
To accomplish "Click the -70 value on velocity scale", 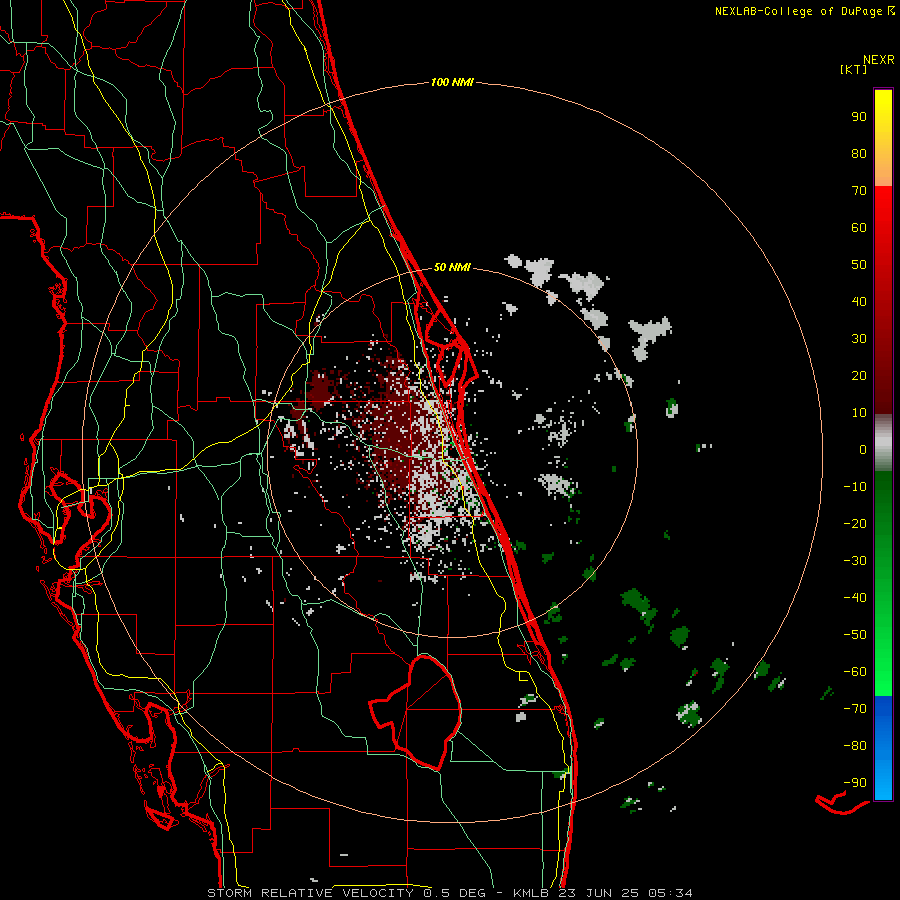I will (855, 709).
